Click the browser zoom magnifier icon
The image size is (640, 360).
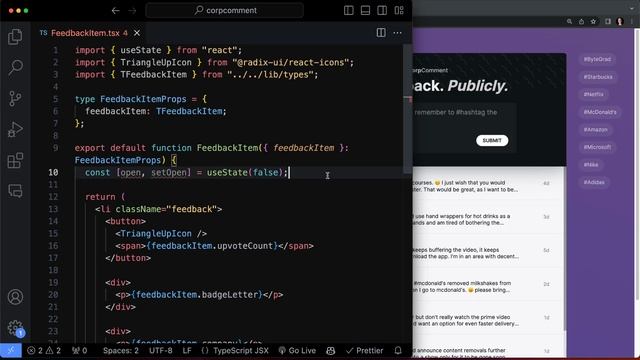point(569,21)
